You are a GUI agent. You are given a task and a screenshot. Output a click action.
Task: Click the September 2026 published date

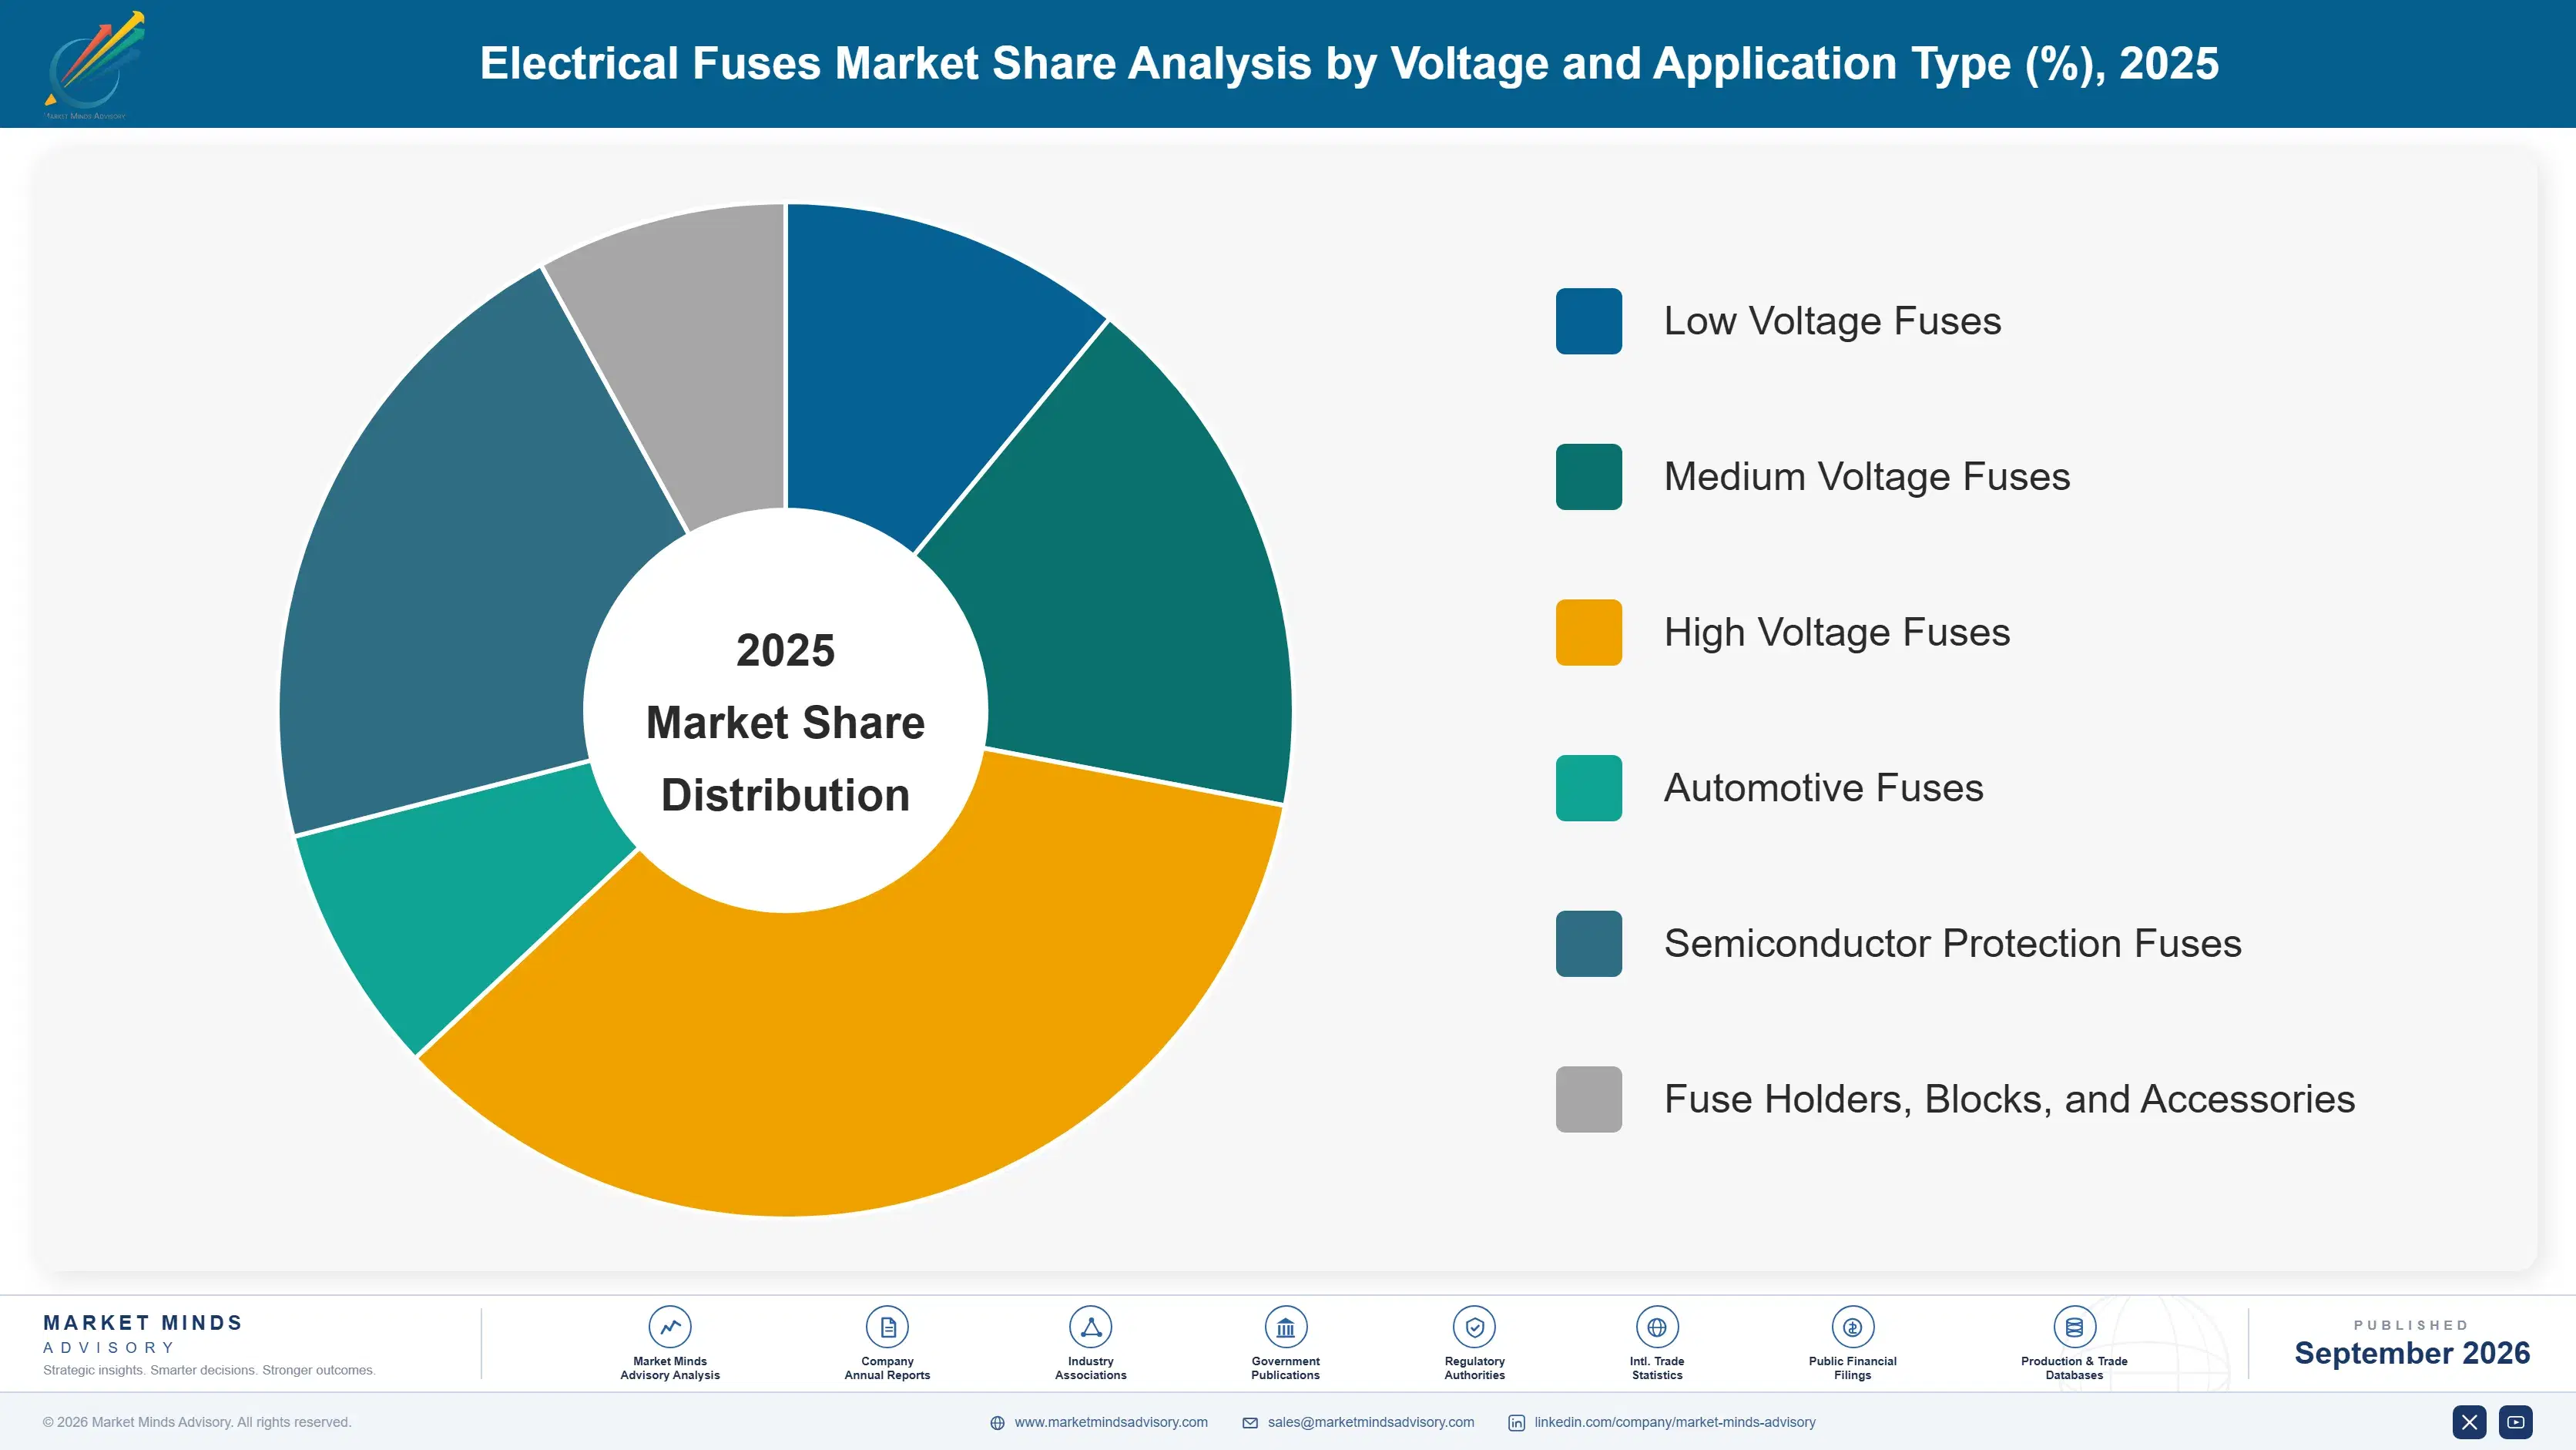tap(2411, 1353)
